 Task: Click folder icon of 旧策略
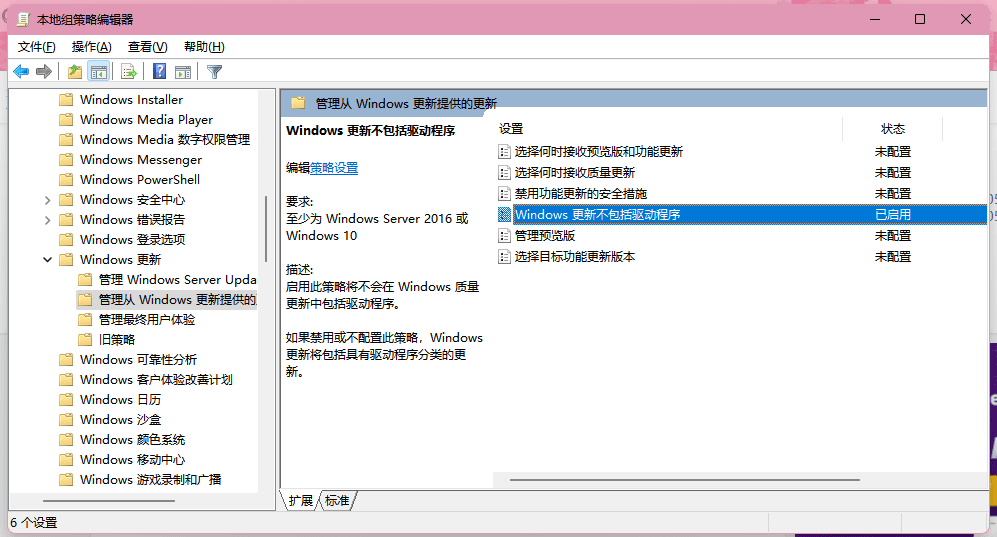click(x=85, y=340)
